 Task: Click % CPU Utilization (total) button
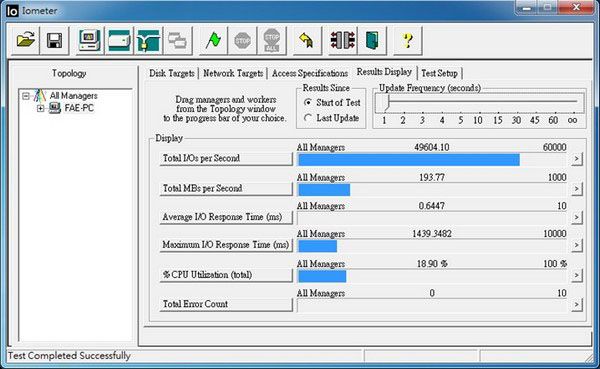coord(226,275)
